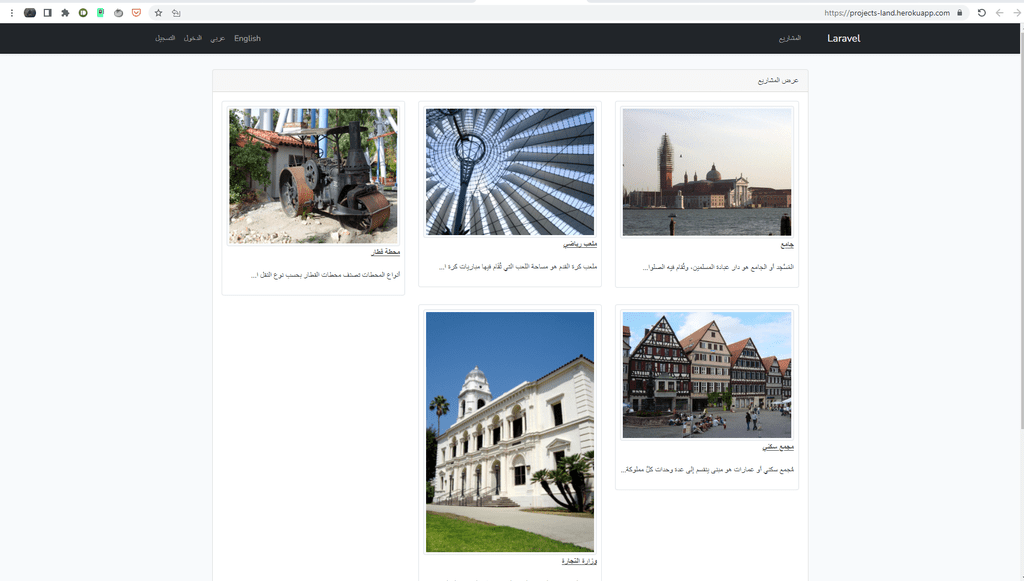The width and height of the screenshot is (1024, 581).
Task: Click the green circle extension icon
Action: click(83, 12)
